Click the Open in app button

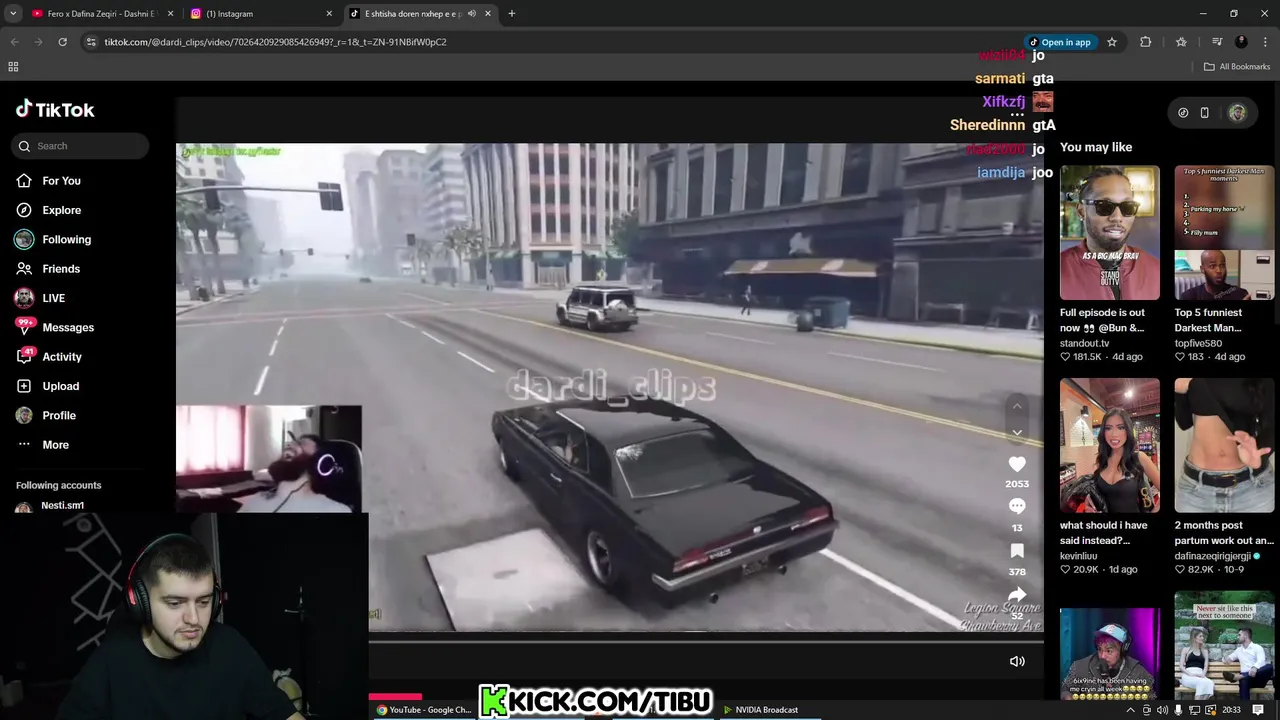coord(1060,42)
